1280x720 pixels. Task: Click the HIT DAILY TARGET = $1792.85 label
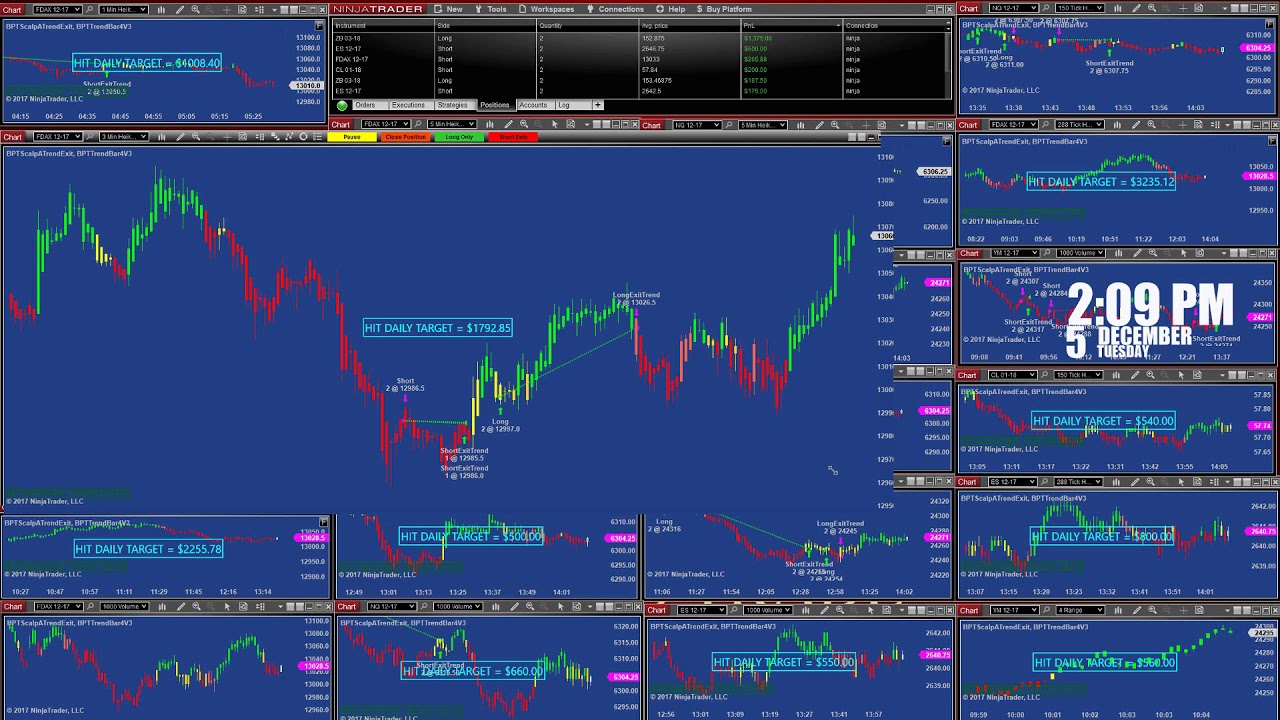[x=438, y=328]
